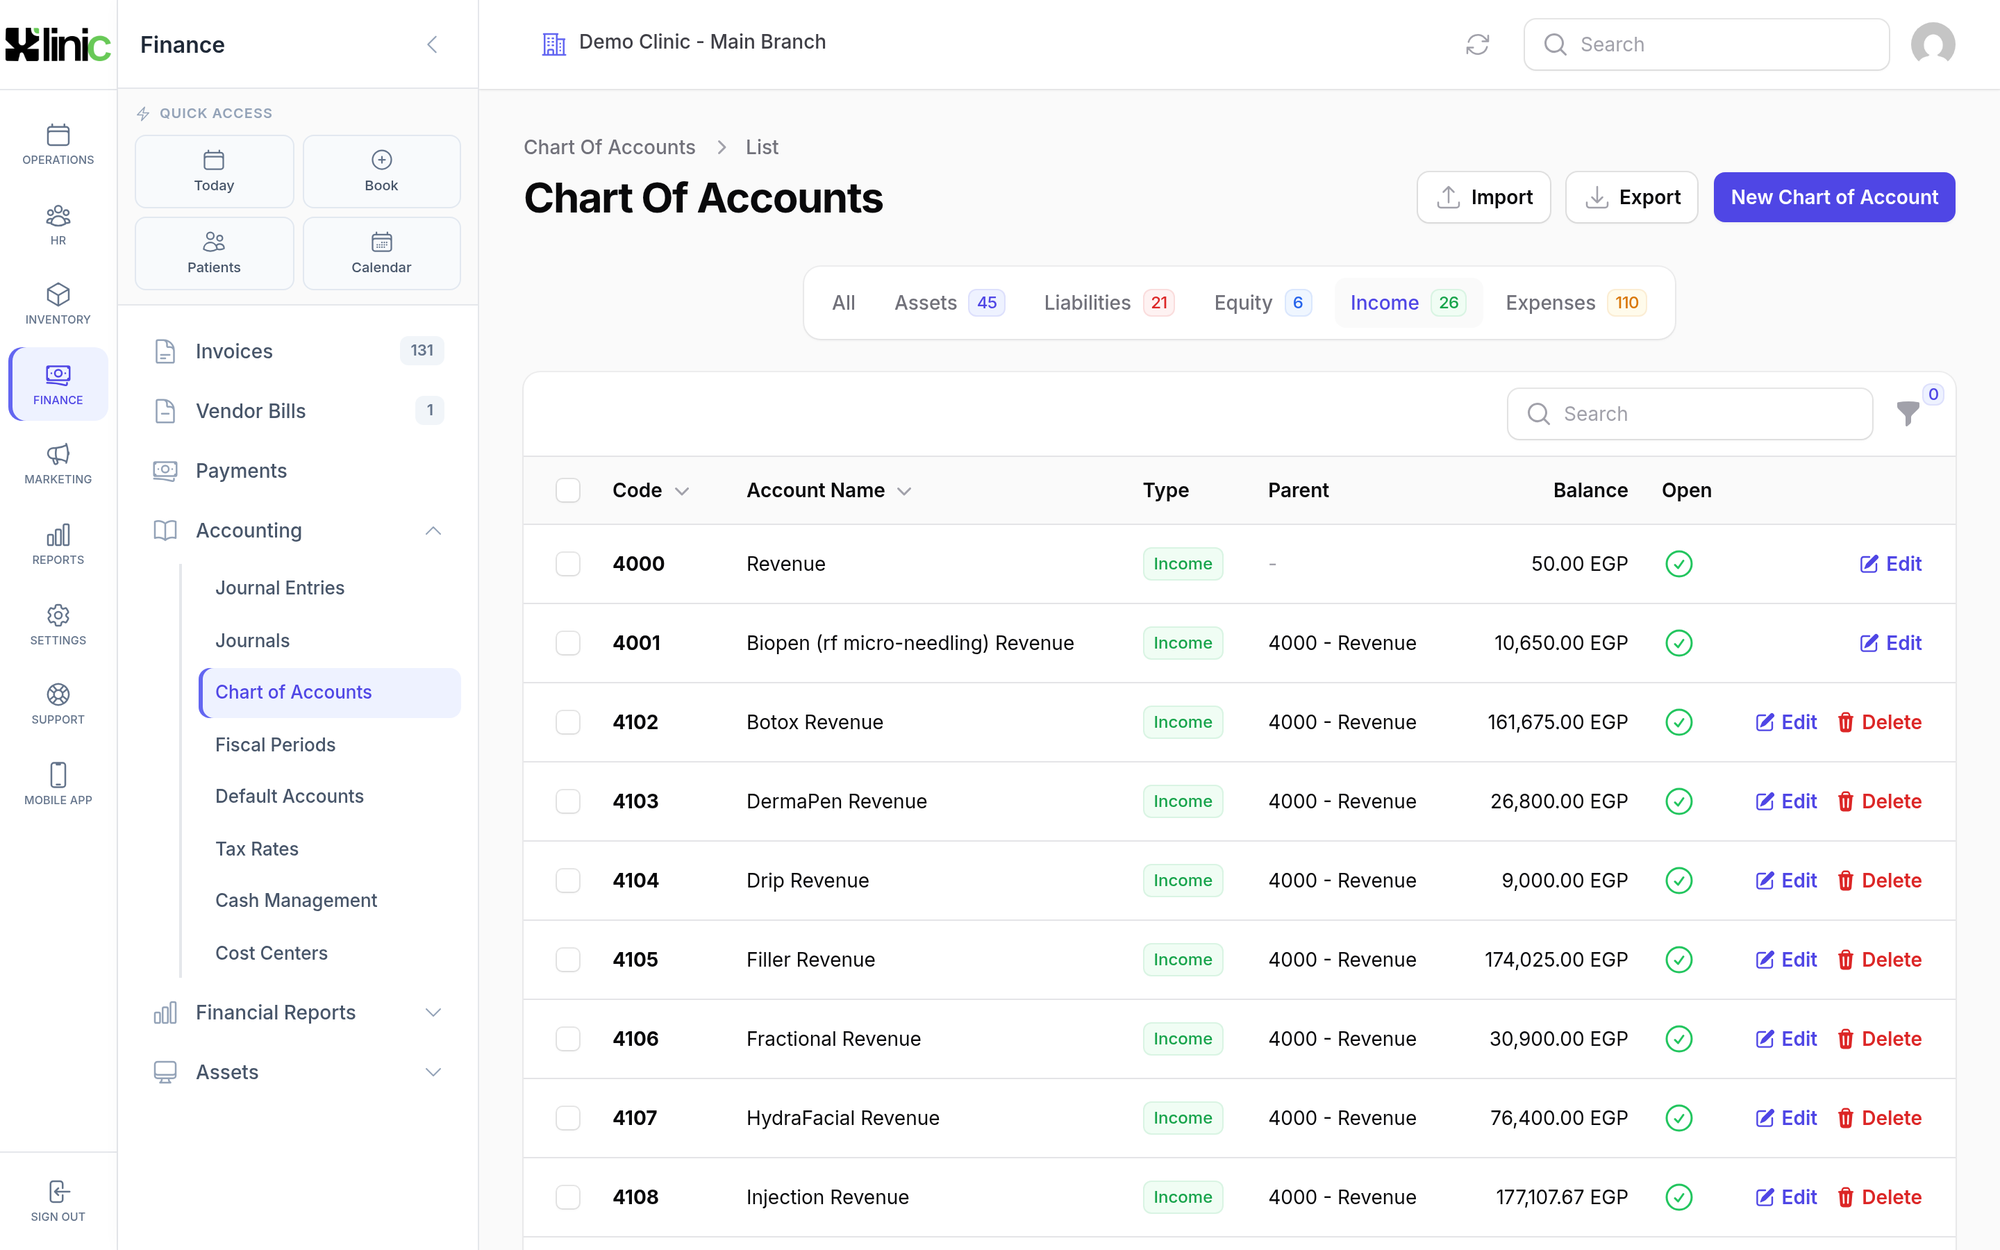Tick the checkbox for 4105 Filler Revenue
Screen dimensions: 2000x1250
568,960
